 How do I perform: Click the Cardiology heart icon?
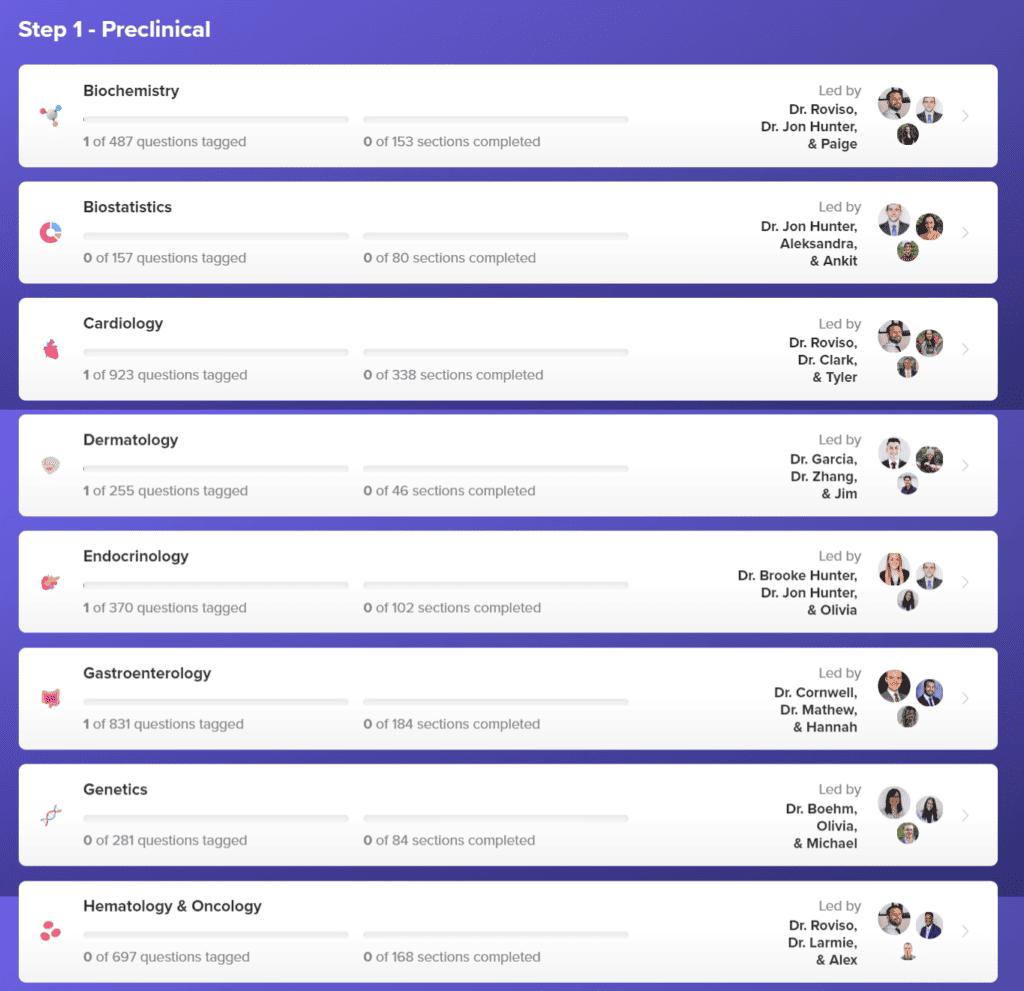[51, 349]
